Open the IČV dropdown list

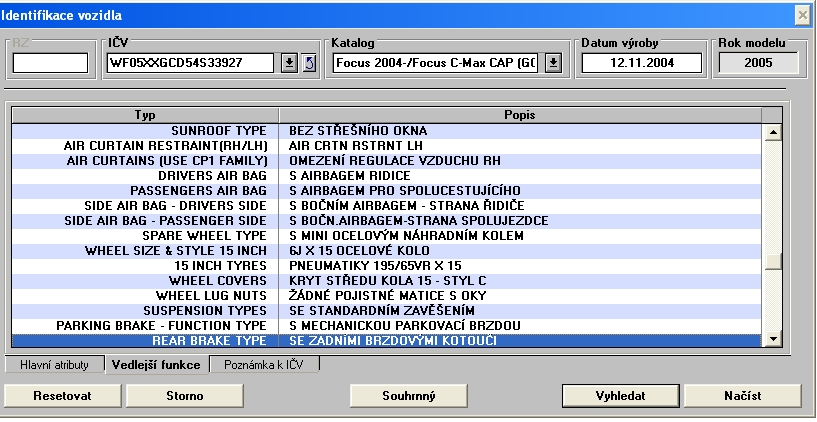(289, 64)
